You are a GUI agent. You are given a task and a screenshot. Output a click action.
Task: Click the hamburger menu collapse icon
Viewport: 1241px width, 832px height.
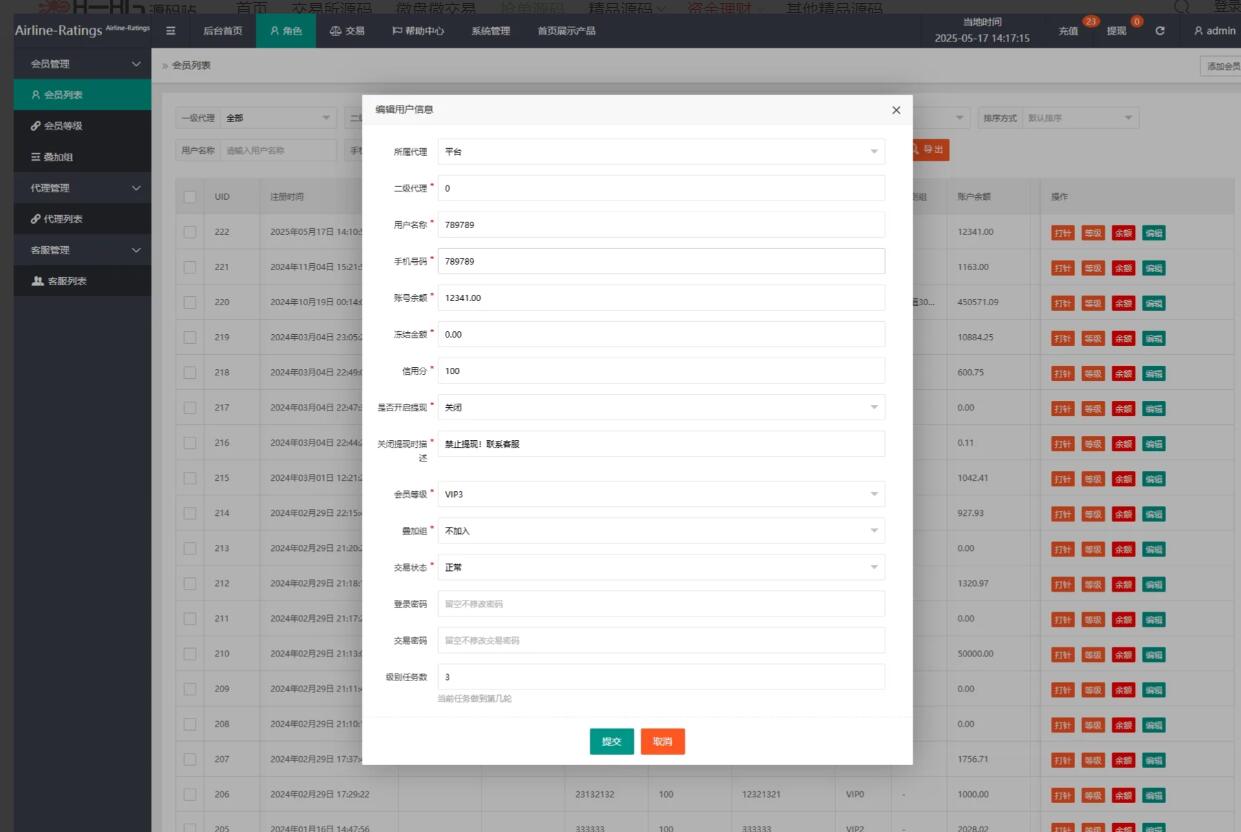pyautogui.click(x=171, y=31)
